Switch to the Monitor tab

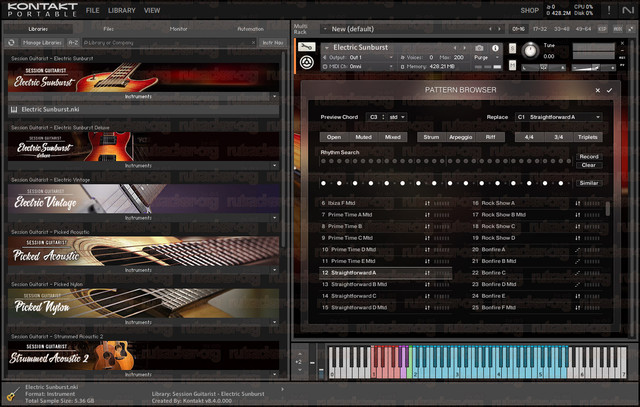pos(178,29)
